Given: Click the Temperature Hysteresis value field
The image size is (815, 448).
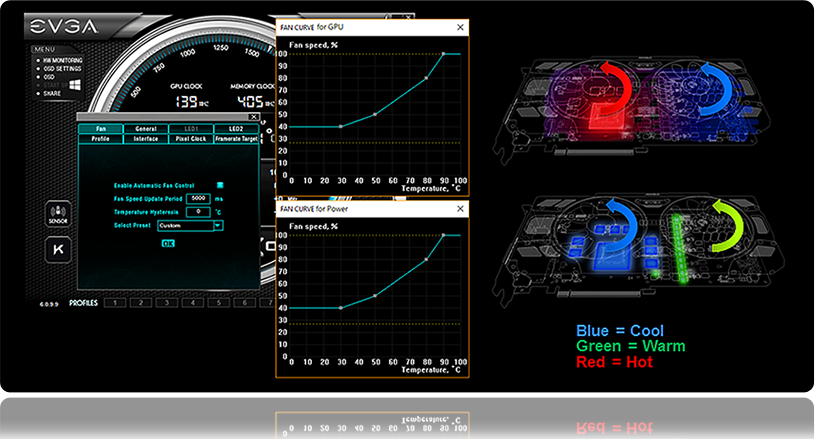Looking at the screenshot, I should 198,212.
